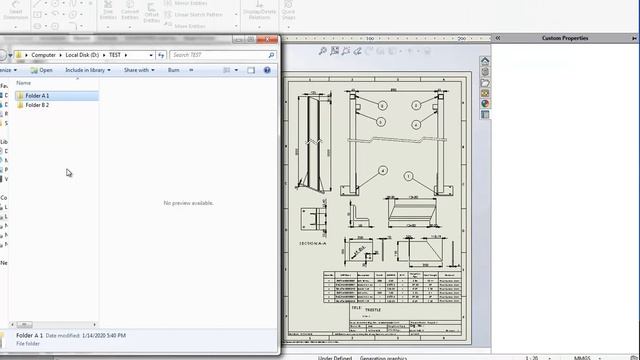Screen dimensions: 640x360
Task: Select the TRESTLE title in title block
Action: tap(373, 310)
